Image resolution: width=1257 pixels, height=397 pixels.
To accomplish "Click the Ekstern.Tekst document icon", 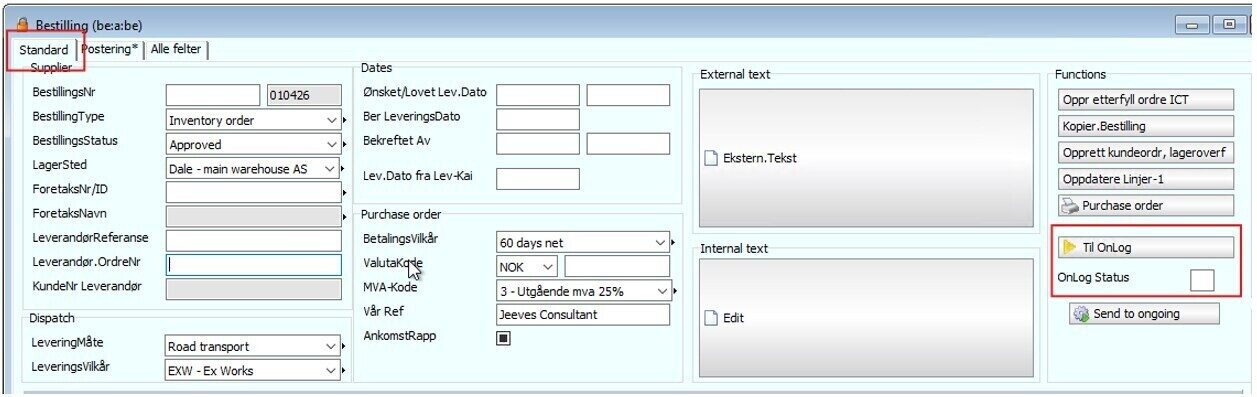I will 712,158.
